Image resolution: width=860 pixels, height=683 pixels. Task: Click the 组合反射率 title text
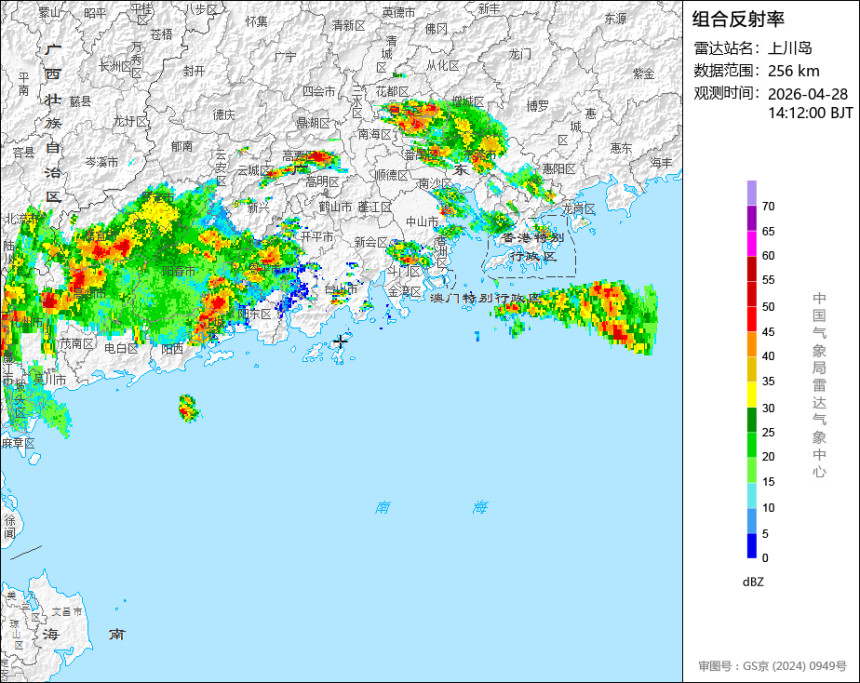pos(738,19)
